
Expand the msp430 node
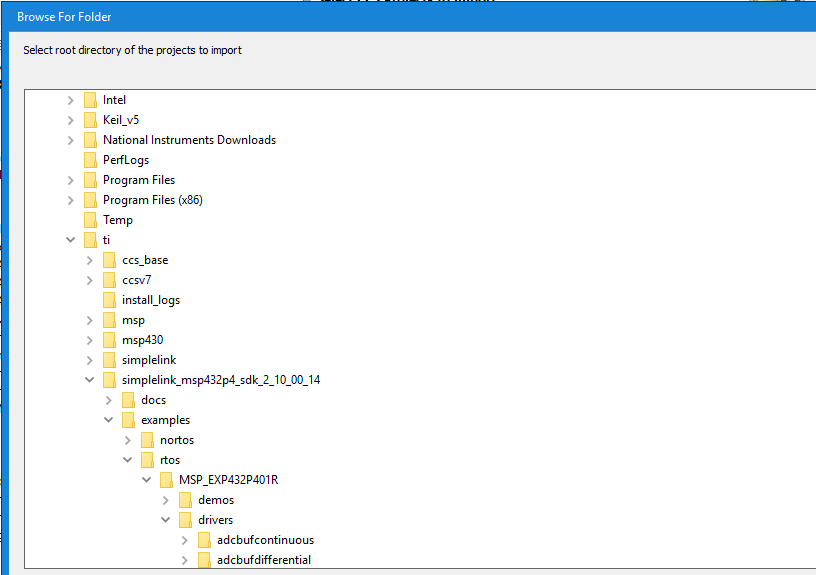tap(90, 340)
